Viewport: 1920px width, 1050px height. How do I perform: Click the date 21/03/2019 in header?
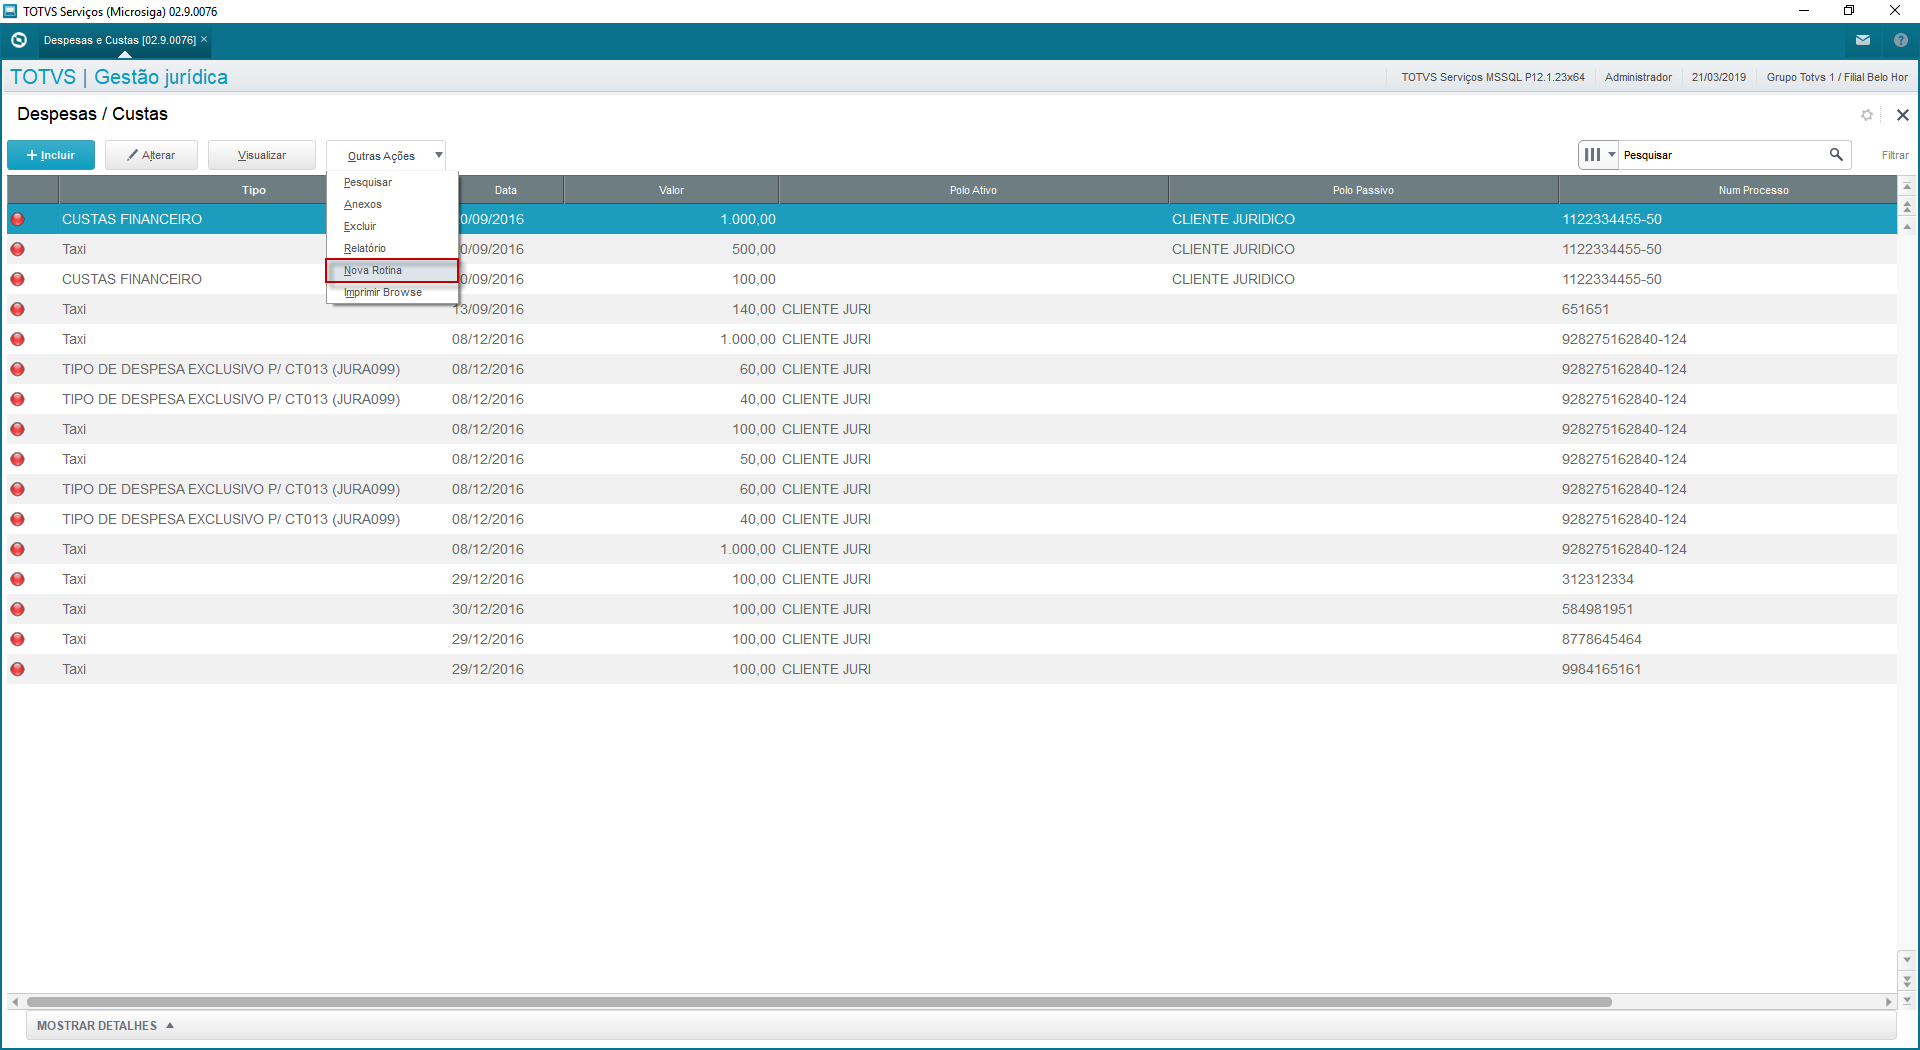[x=1718, y=77]
